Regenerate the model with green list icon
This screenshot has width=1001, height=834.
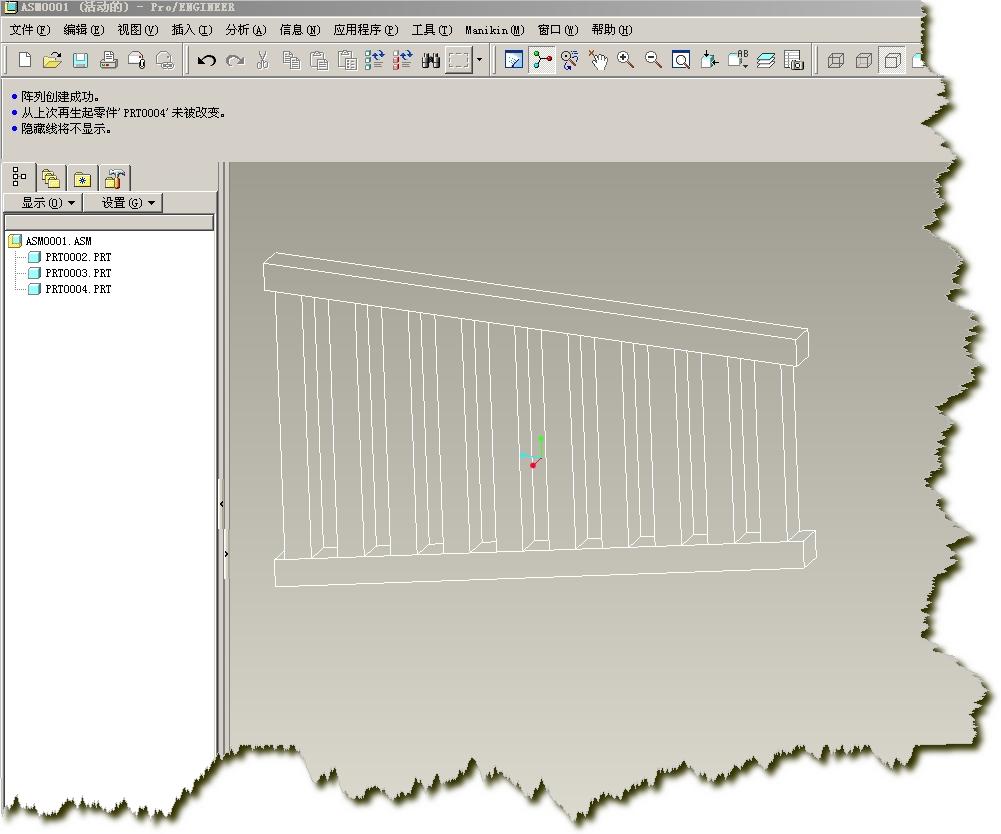(x=375, y=61)
